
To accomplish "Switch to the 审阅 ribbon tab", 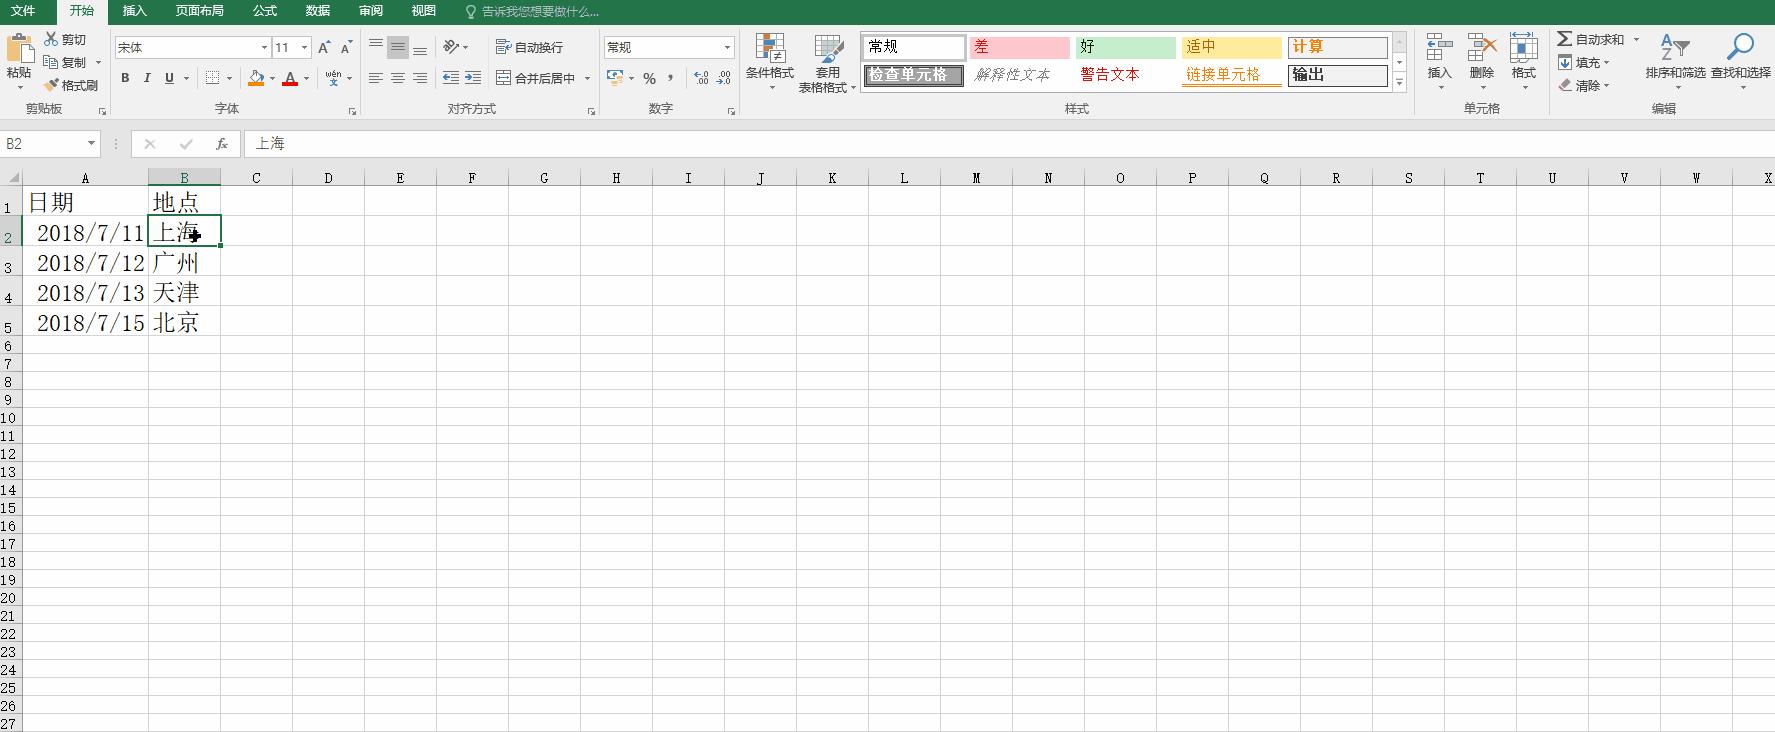I will (371, 11).
